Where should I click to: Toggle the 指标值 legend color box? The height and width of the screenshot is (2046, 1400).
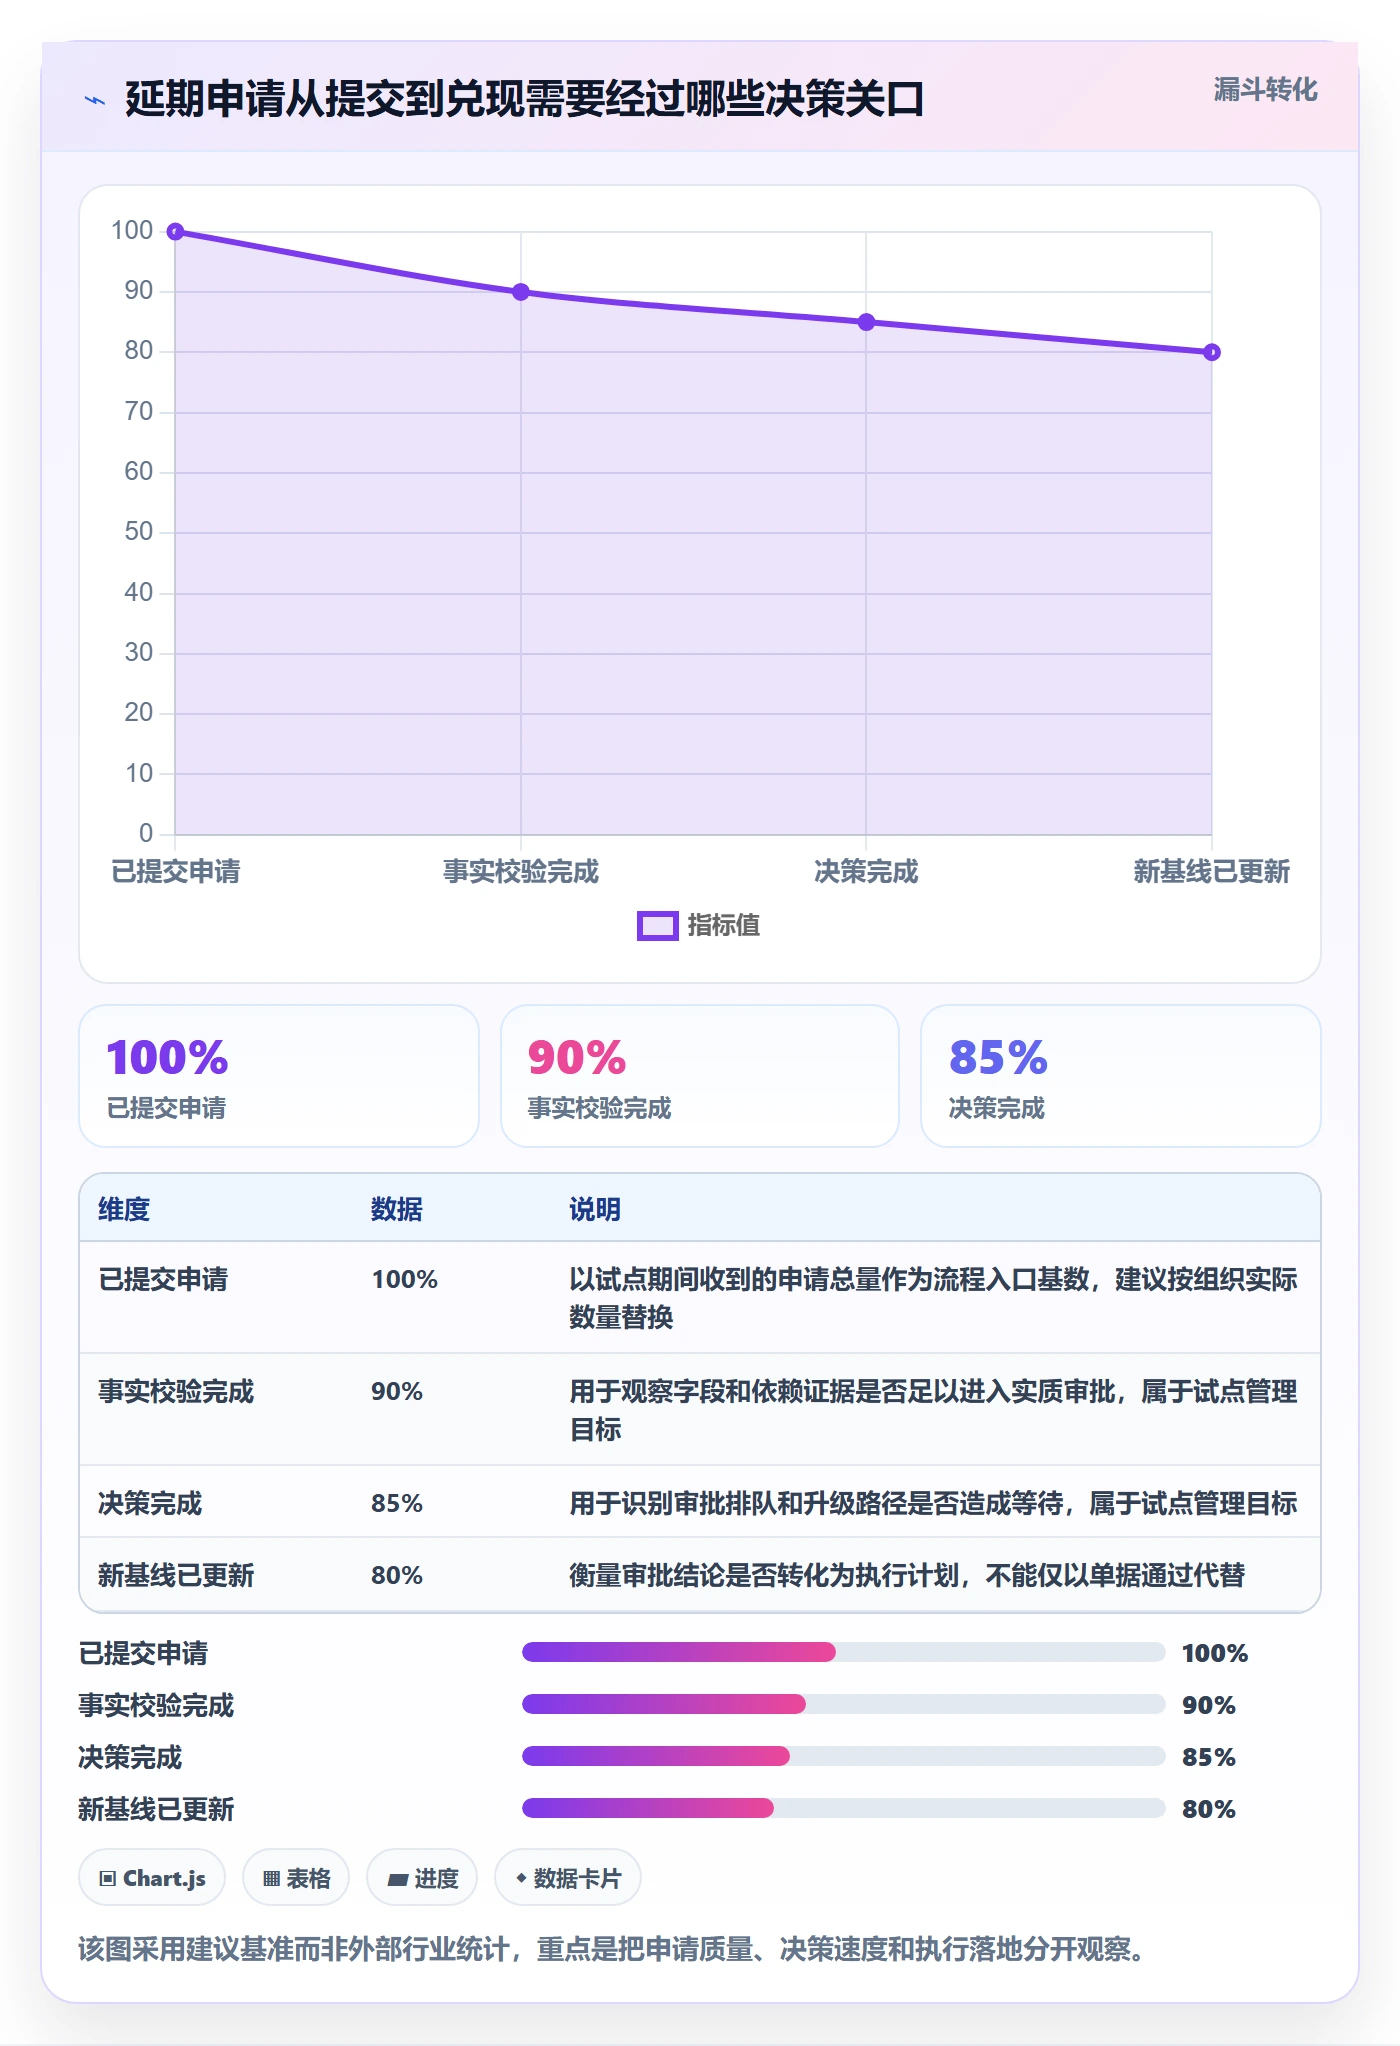[657, 926]
